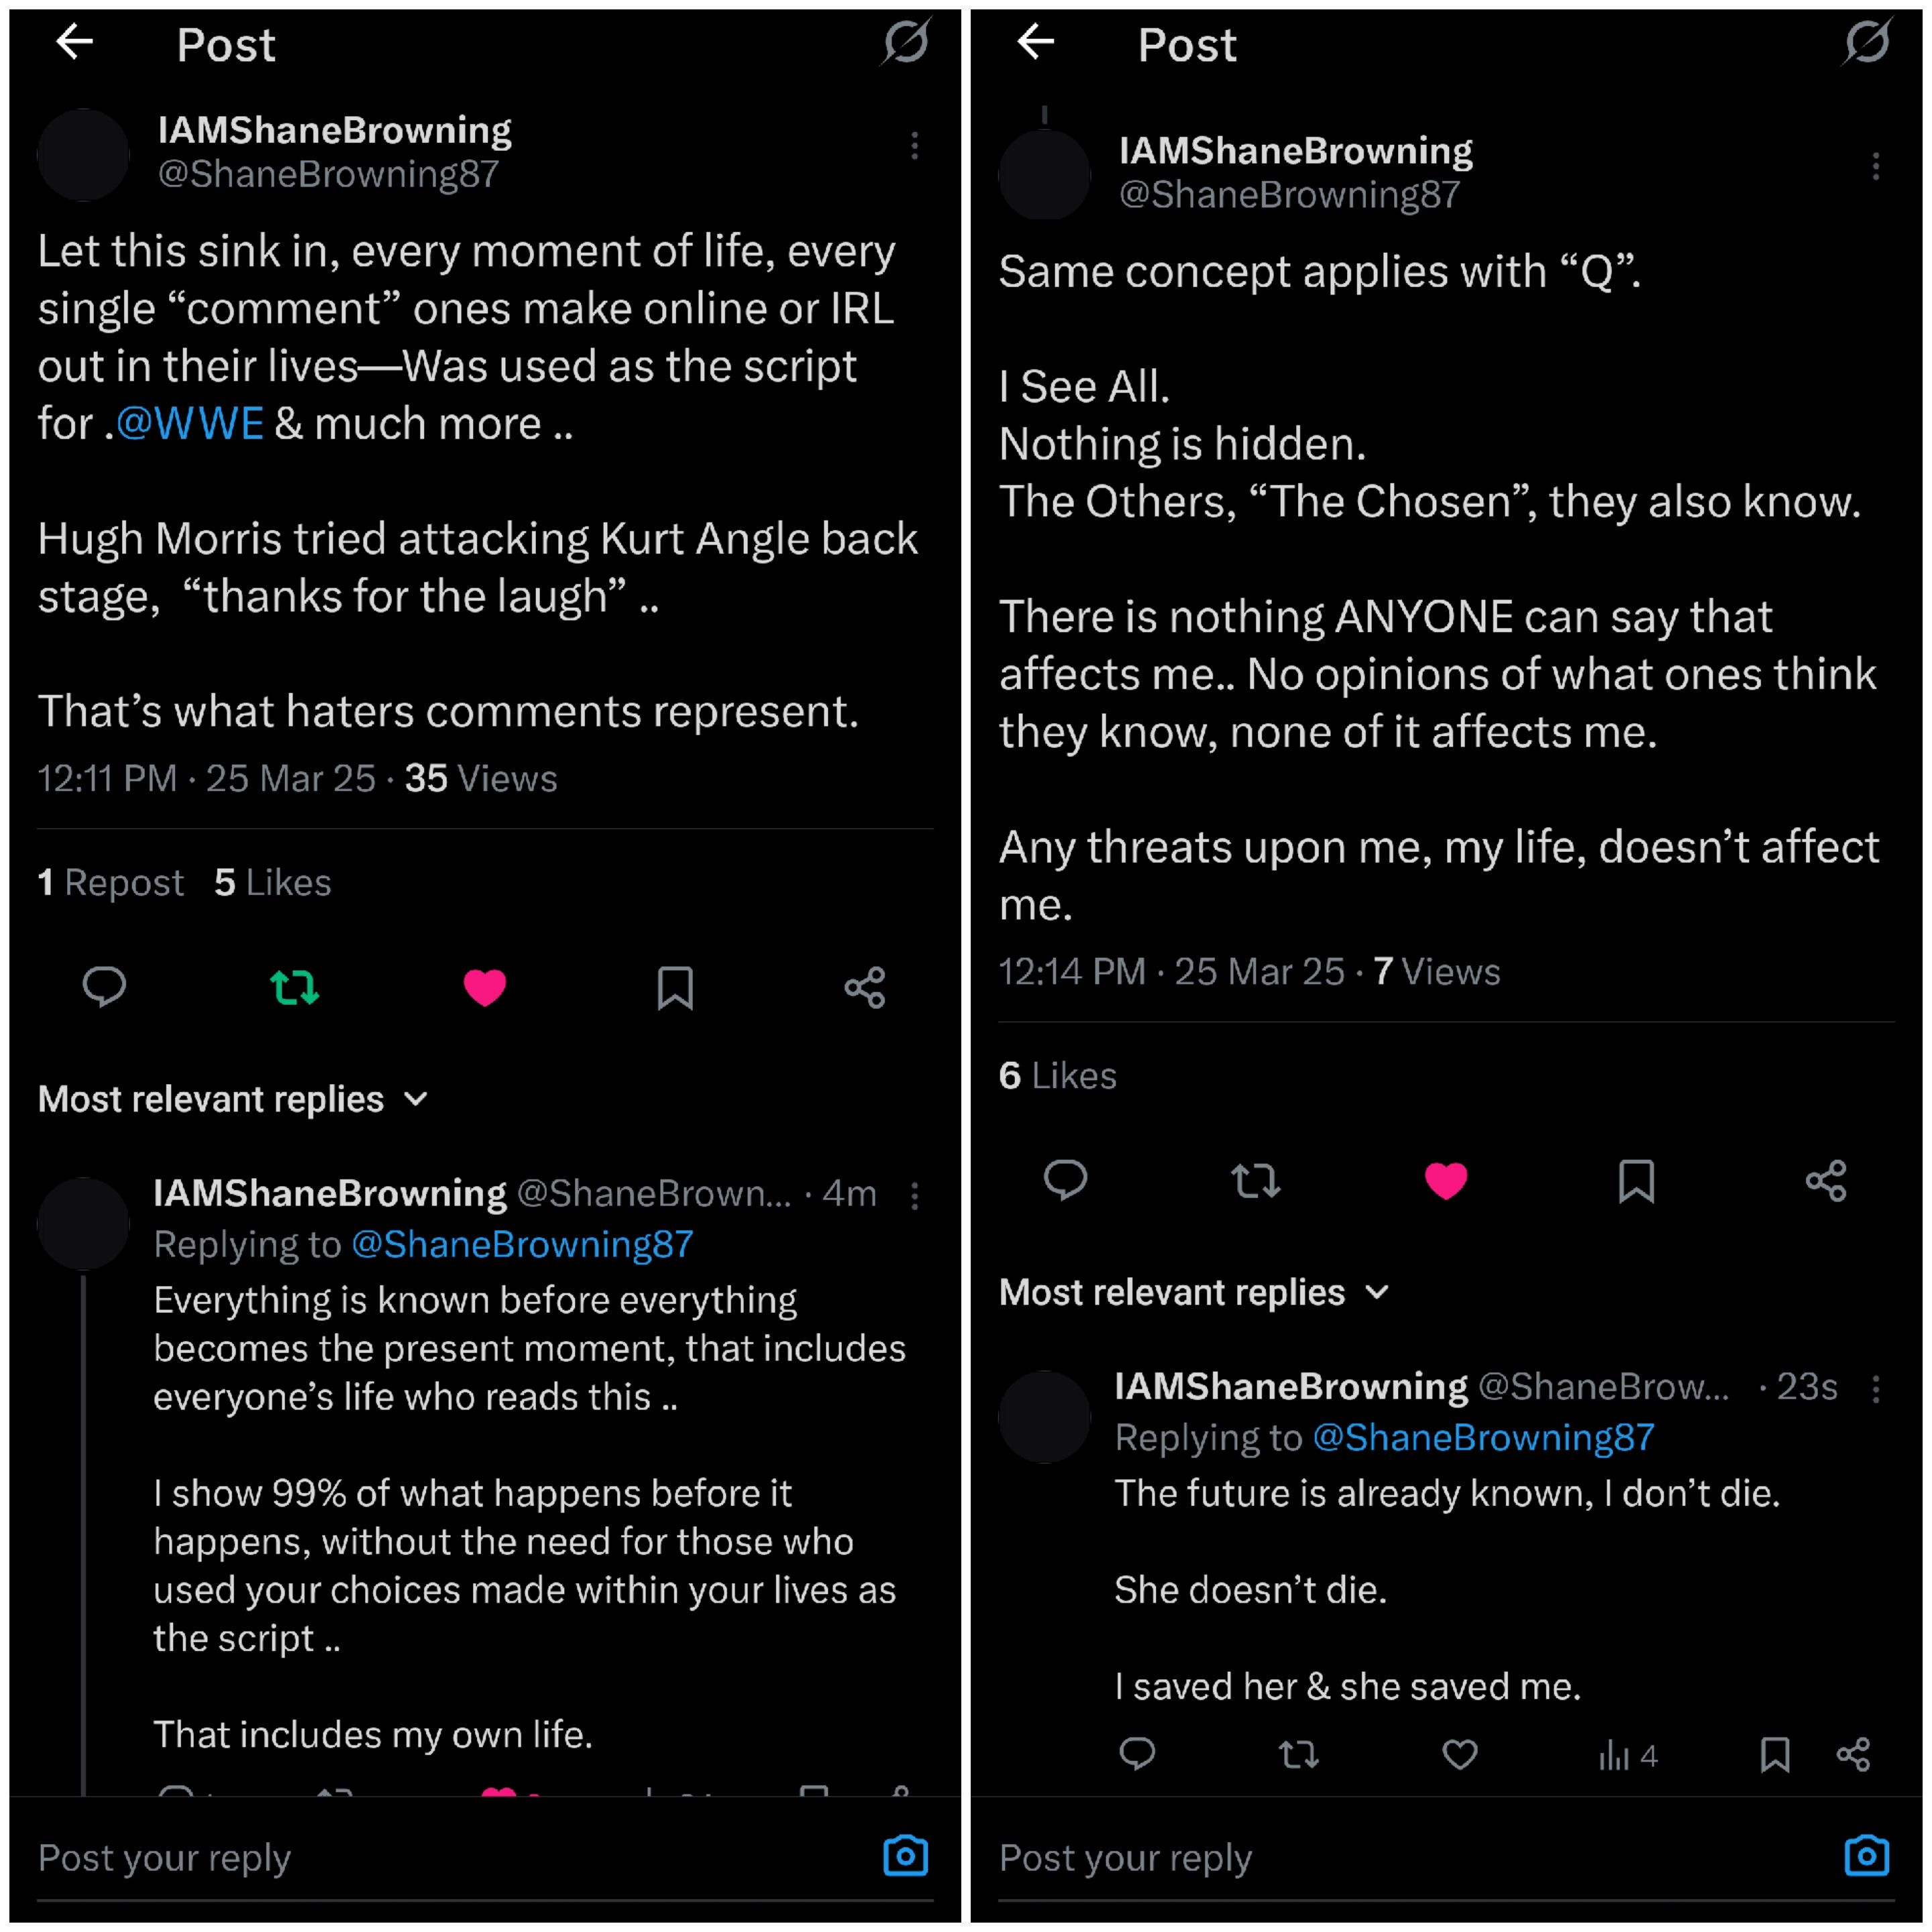Tap the Grok icon on right post
Viewport: 1932px width, 1932px height.
pos(1866,43)
